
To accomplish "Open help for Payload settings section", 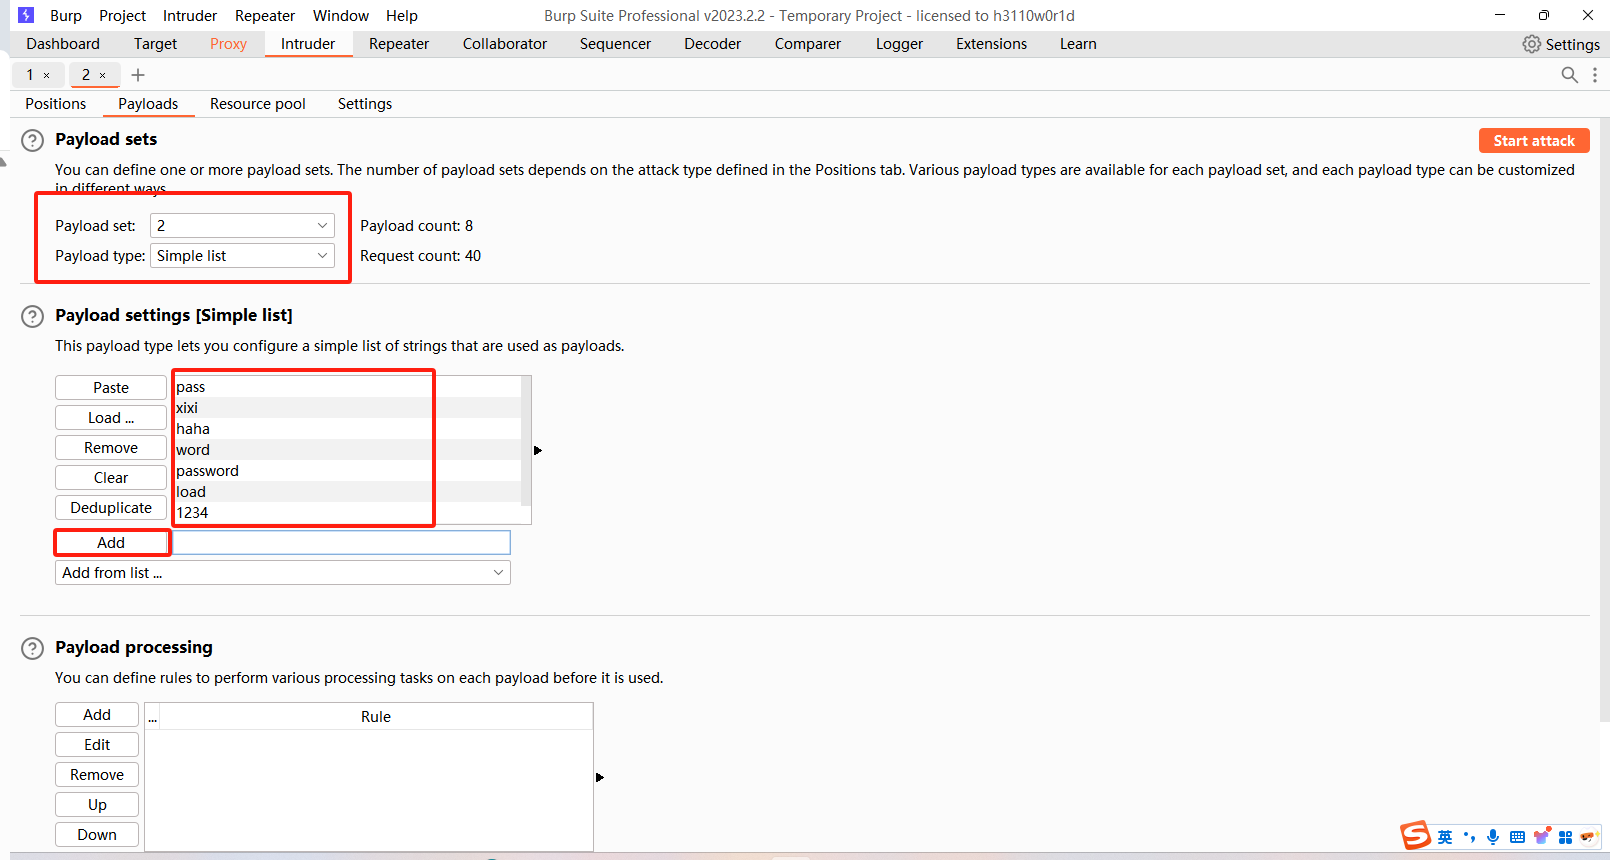I will [33, 316].
